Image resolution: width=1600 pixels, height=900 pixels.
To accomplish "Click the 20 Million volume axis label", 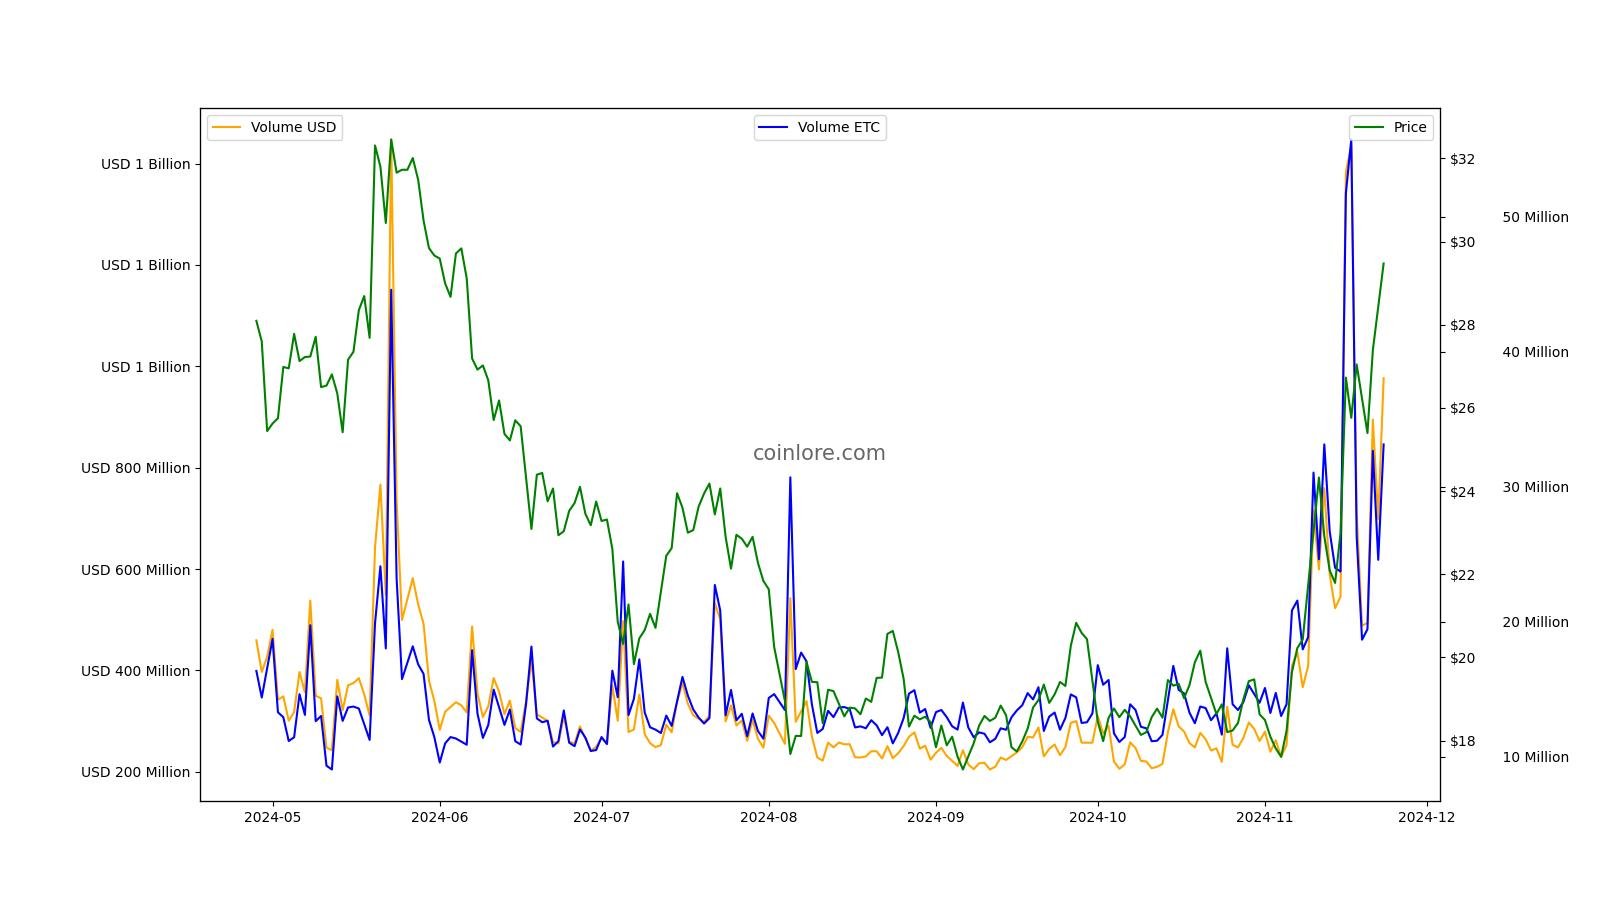I will click(1535, 622).
